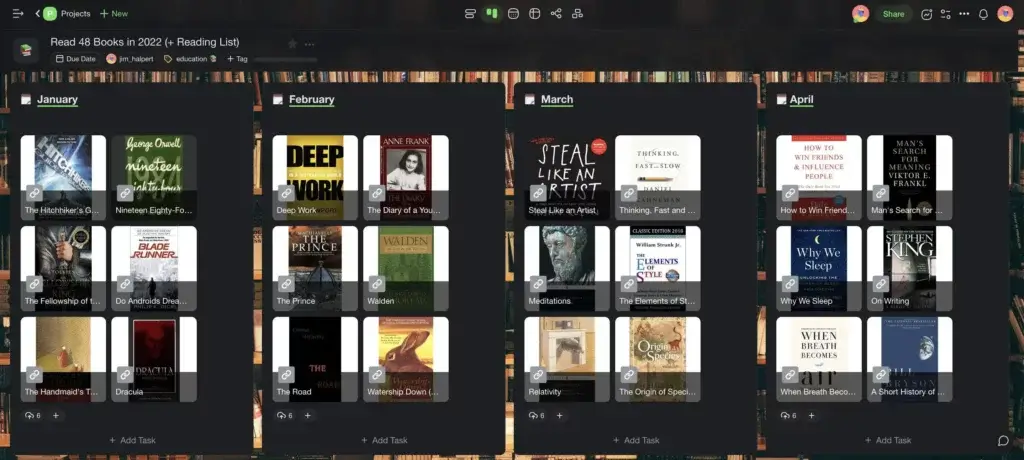Click the Share button
Viewport: 1024px width, 460px height.
893,14
